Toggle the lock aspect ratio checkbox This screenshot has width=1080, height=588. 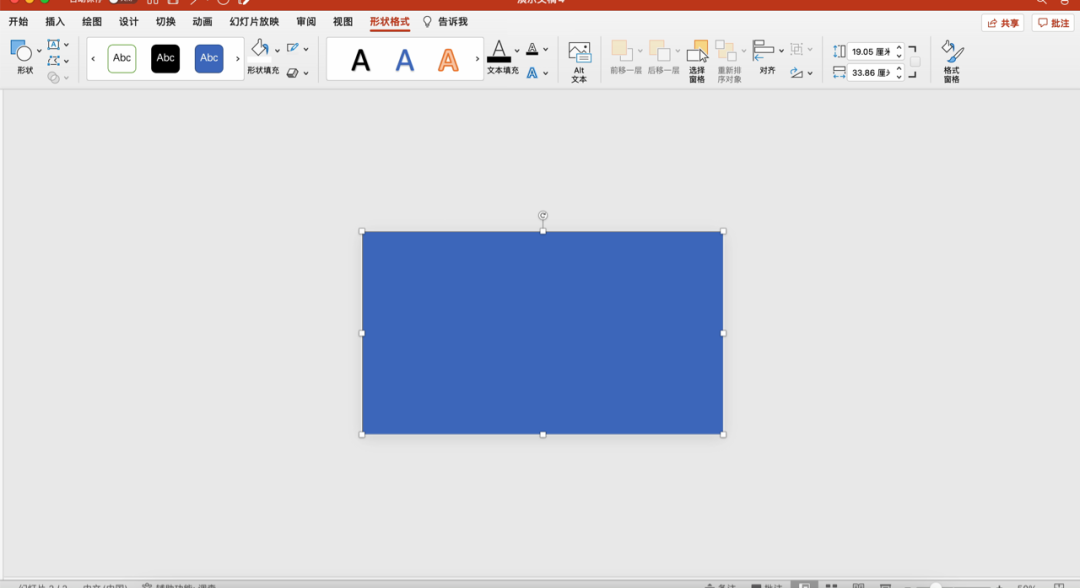click(x=915, y=62)
